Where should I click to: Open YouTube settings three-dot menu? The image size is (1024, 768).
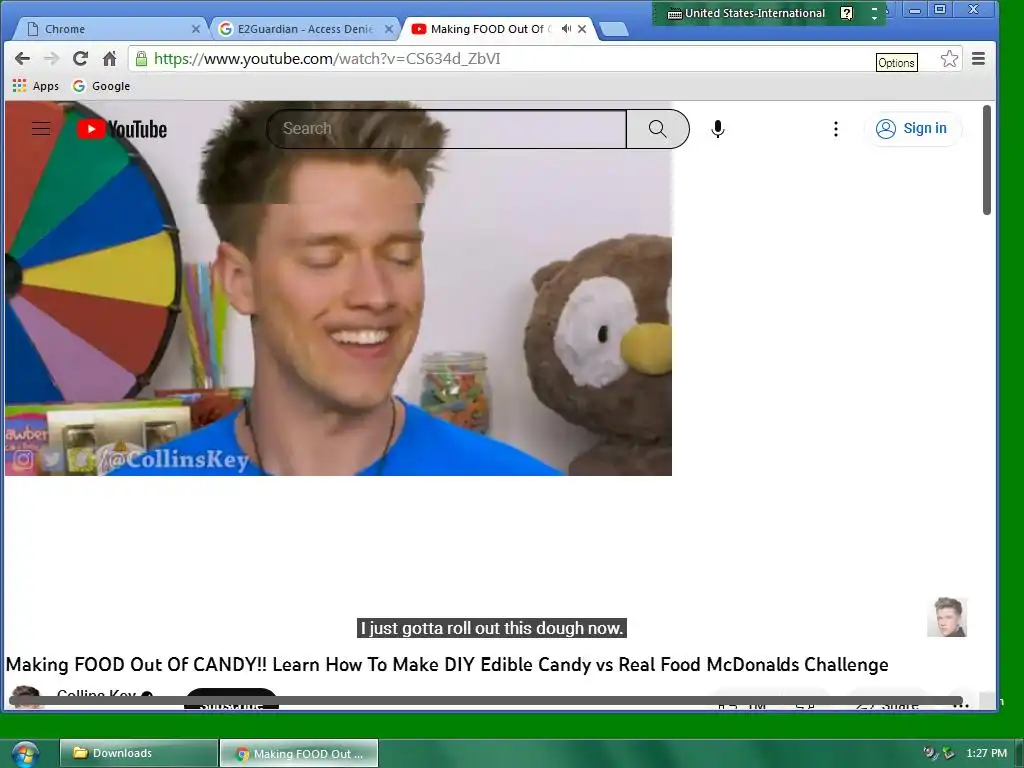835,129
